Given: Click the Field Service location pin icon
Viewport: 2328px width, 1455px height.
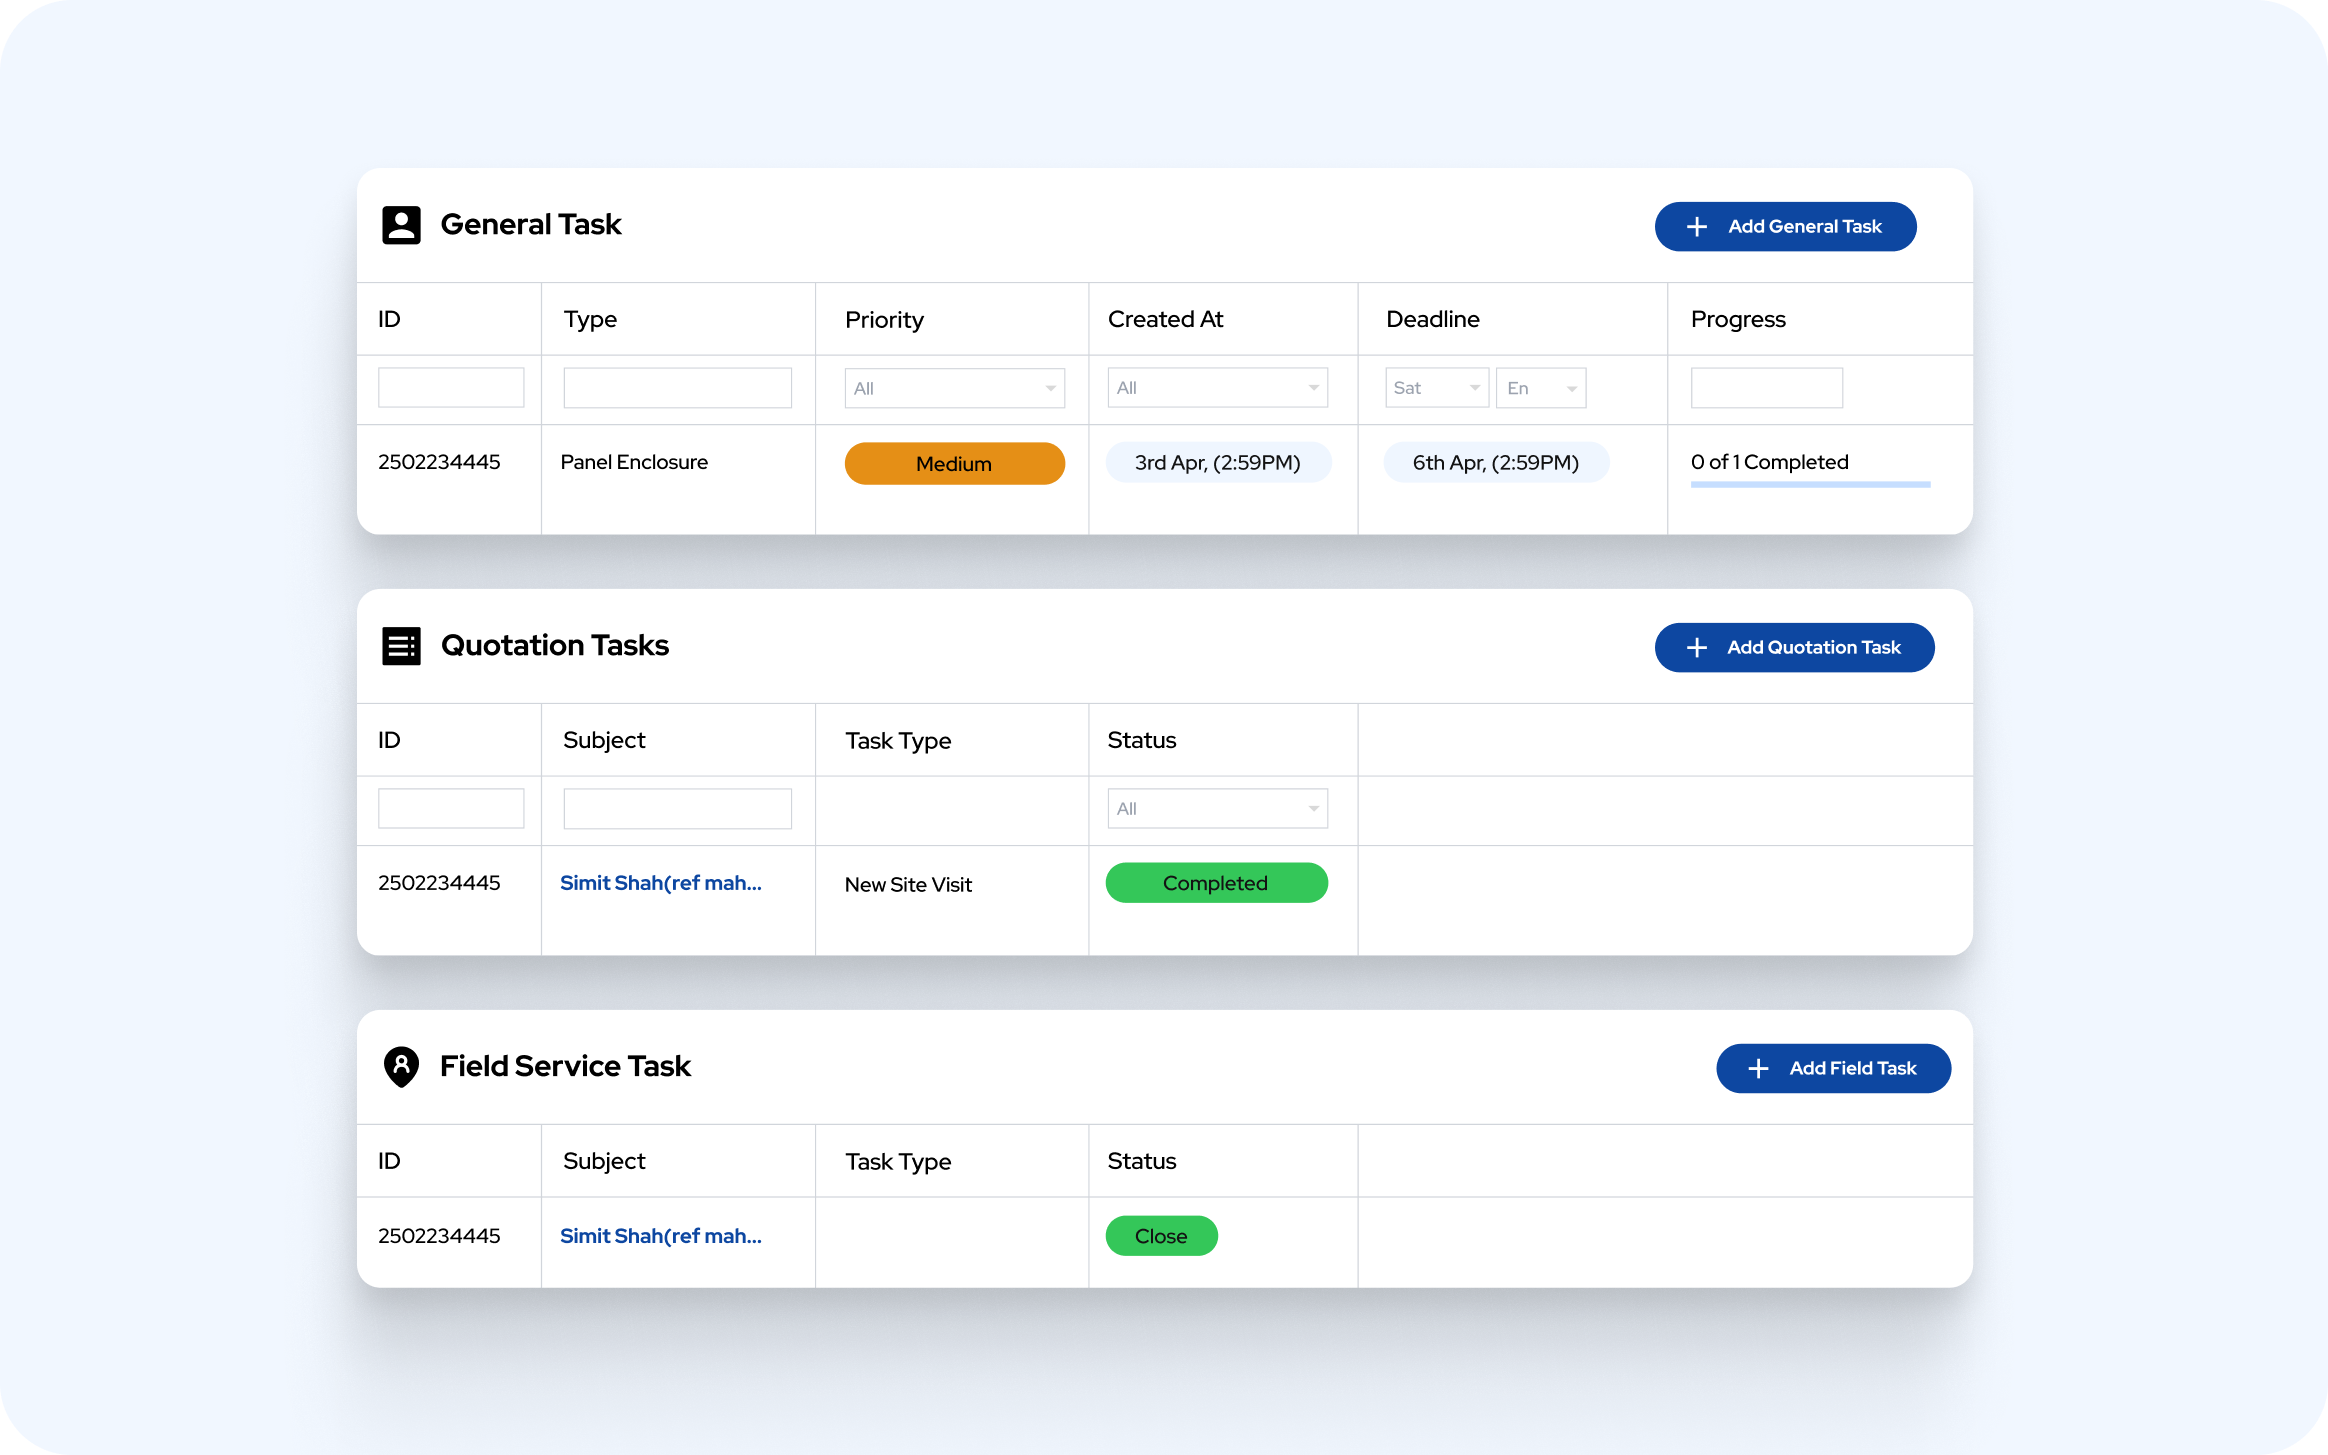Looking at the screenshot, I should point(401,1067).
